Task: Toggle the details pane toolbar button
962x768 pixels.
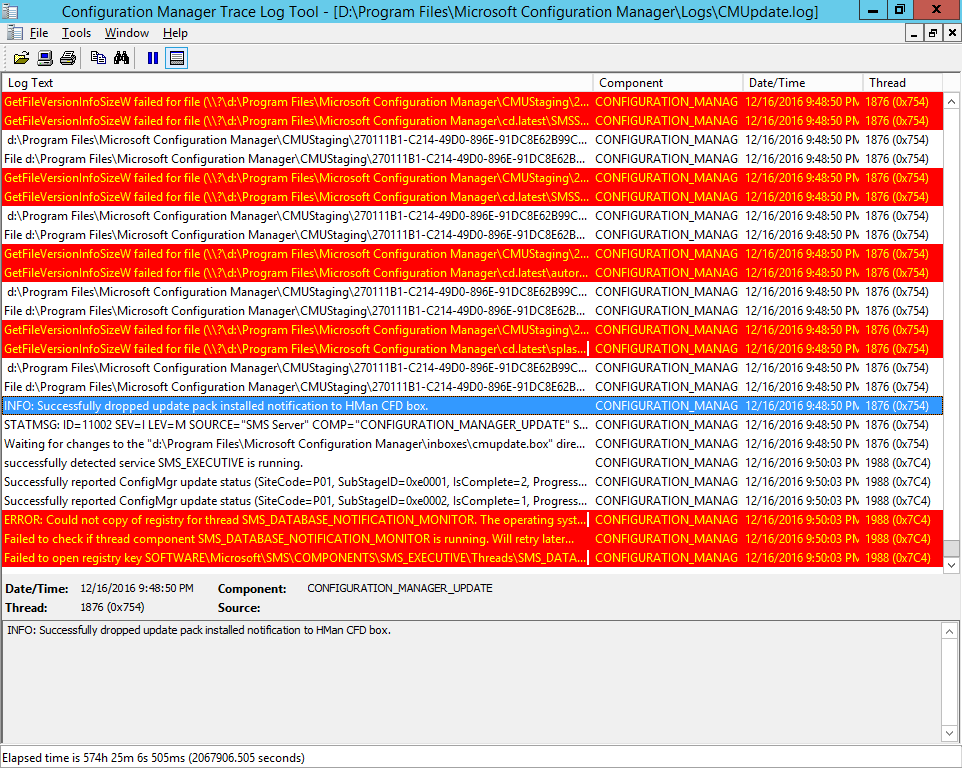Action: tap(177, 58)
